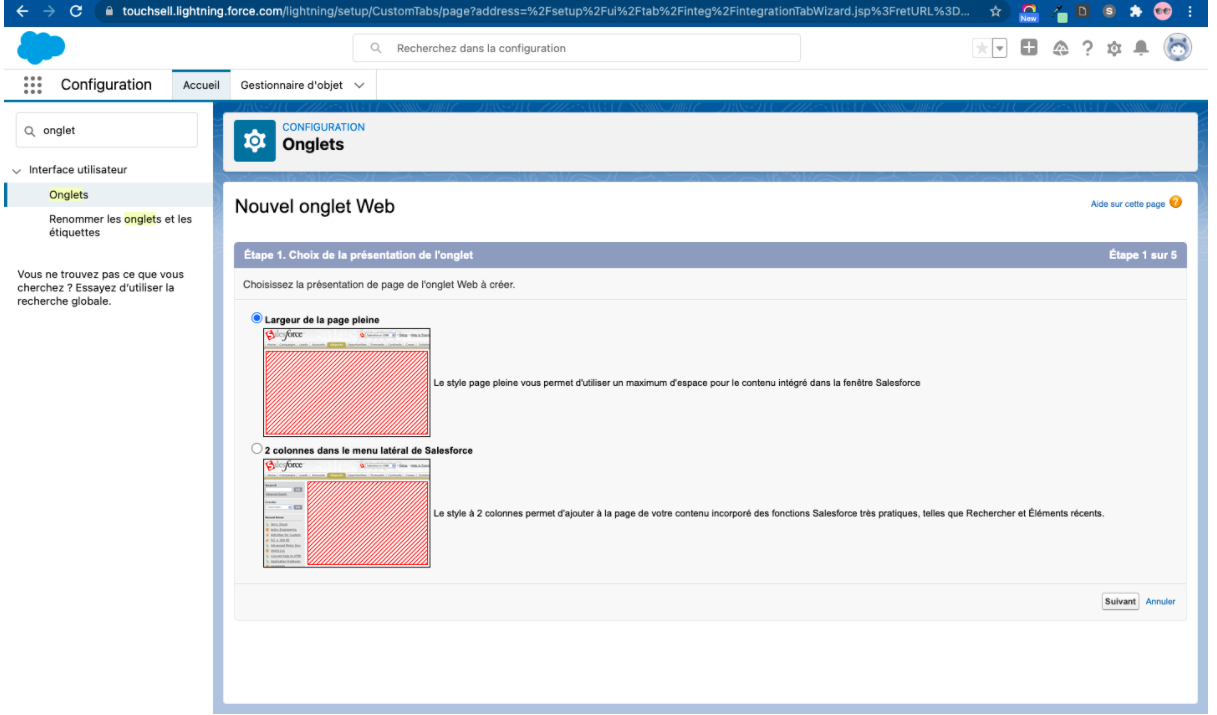Image resolution: width=1217 pixels, height=715 pixels.
Task: Click the lock icon in address bar
Action: point(110,10)
